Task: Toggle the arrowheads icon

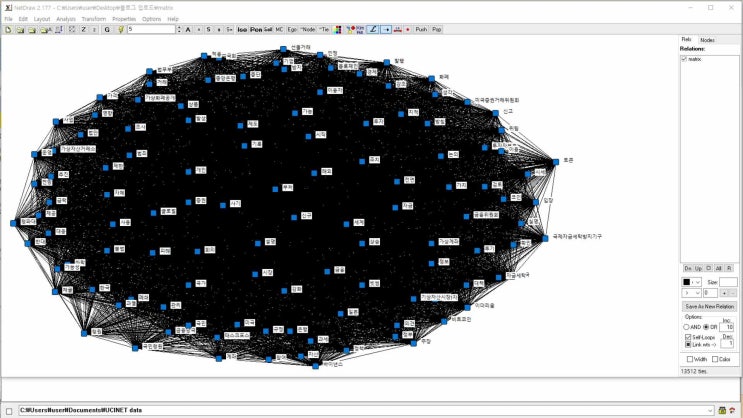Action: (x=386, y=29)
